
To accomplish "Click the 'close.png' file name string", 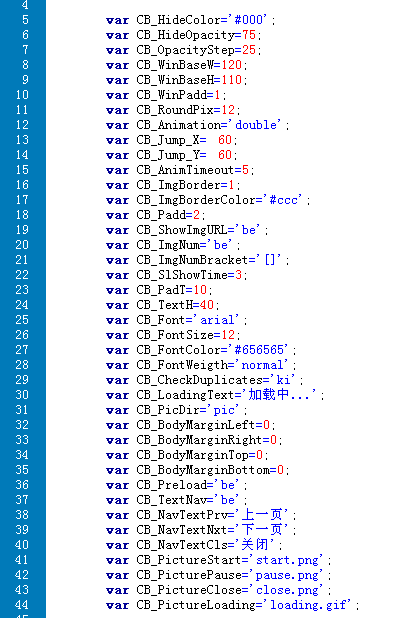I will (x=287, y=590).
